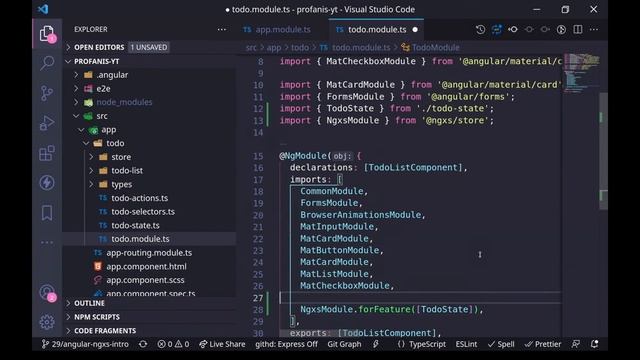This screenshot has height=360, width=640.
Task: Start a Live Share session
Action: 222,344
